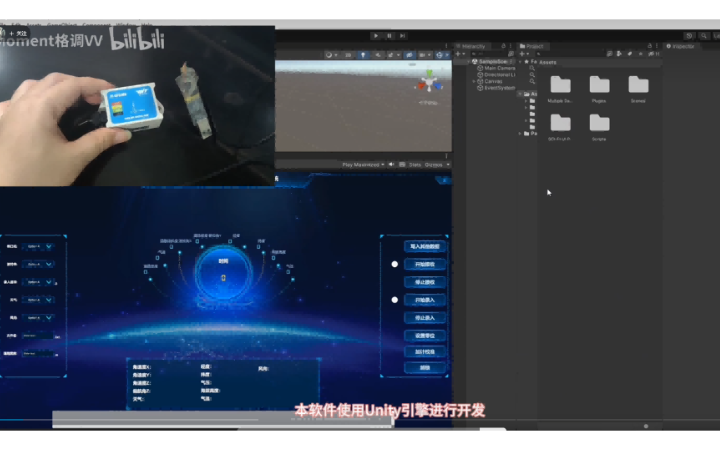The height and width of the screenshot is (450, 720).
Task: Collapse the SampleScene in Hierarchy
Action: tap(469, 62)
